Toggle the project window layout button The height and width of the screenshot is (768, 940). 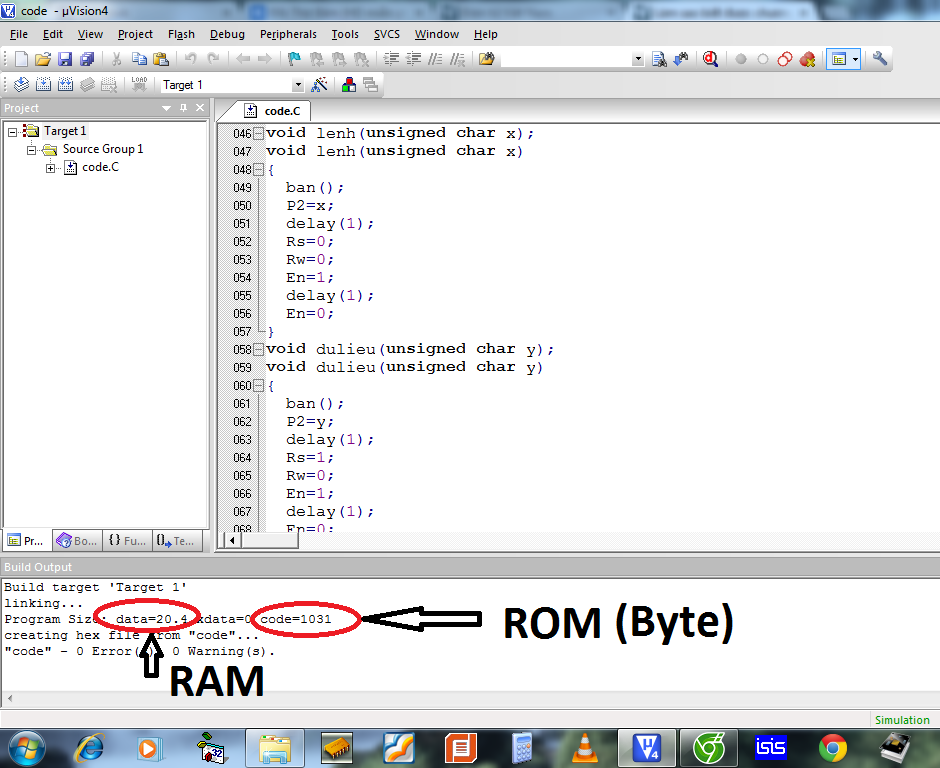pyautogui.click(x=838, y=59)
